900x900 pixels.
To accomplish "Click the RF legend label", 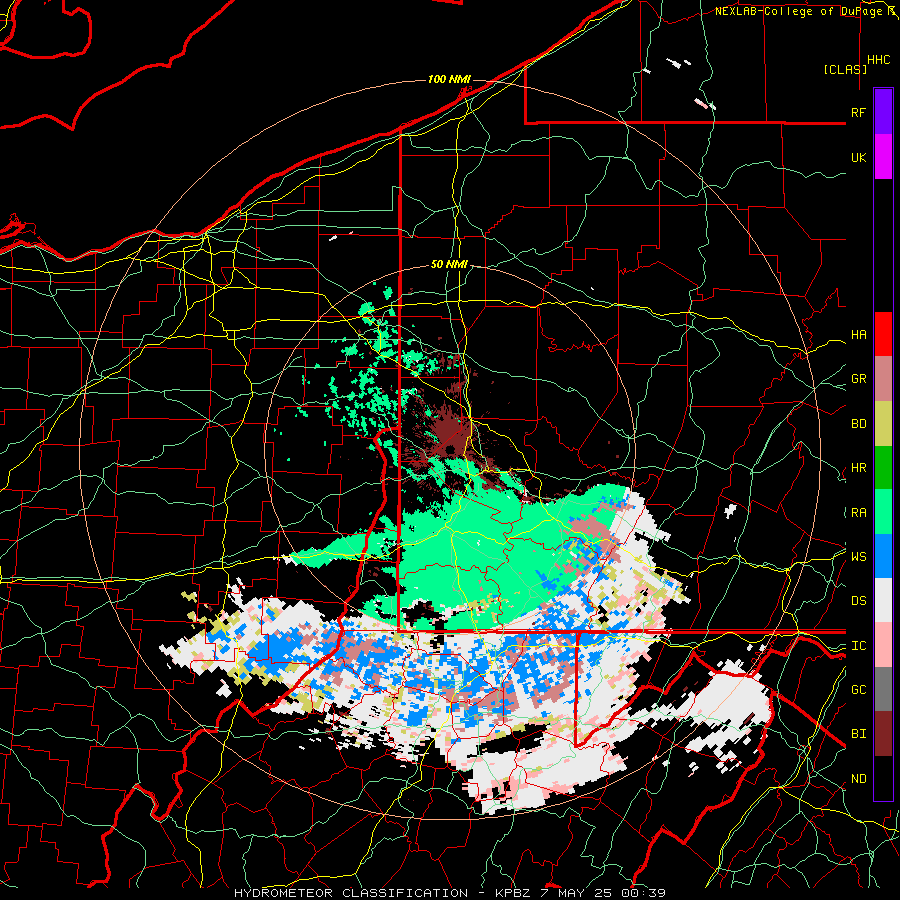I will [x=858, y=112].
